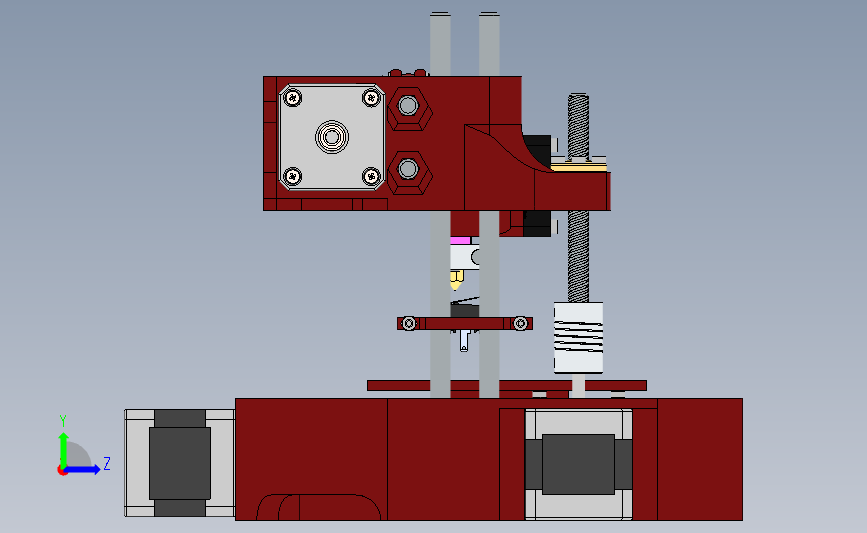This screenshot has width=867, height=533.
Task: Select the top-left screw on the carriage motor
Action: (293, 98)
